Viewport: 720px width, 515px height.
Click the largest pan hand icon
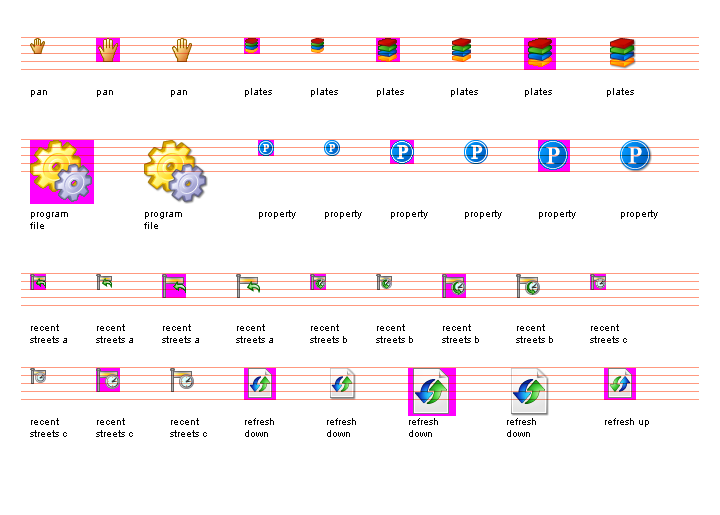181,49
